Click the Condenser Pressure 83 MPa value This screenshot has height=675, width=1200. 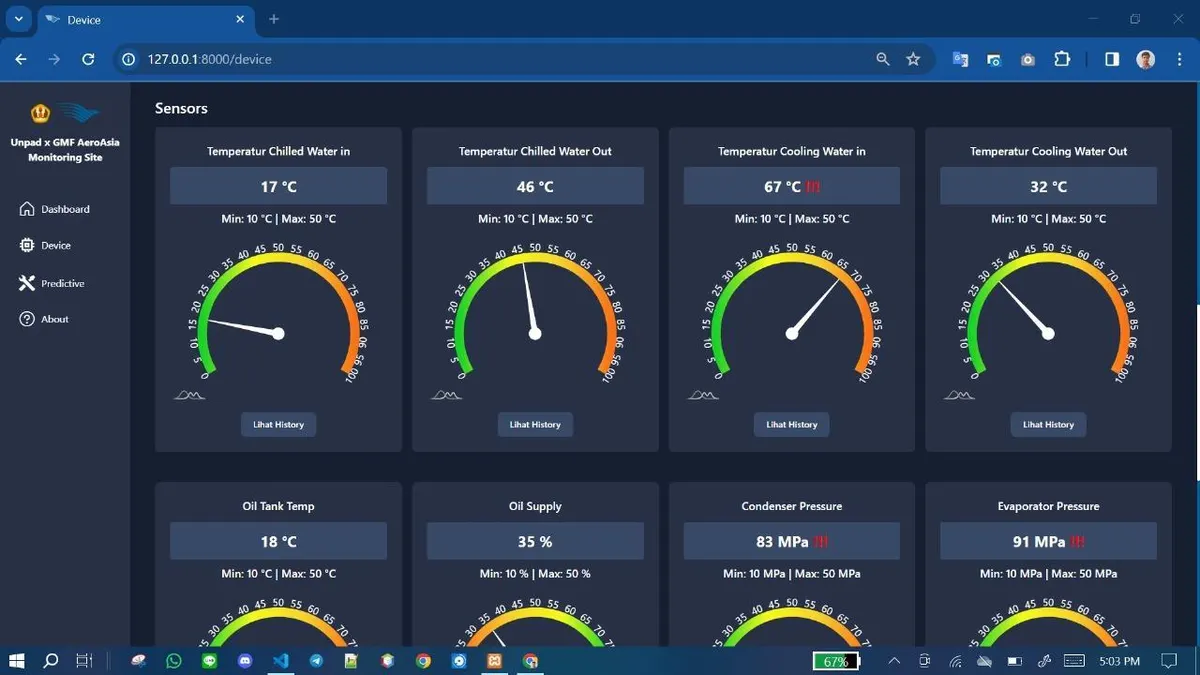(x=791, y=541)
